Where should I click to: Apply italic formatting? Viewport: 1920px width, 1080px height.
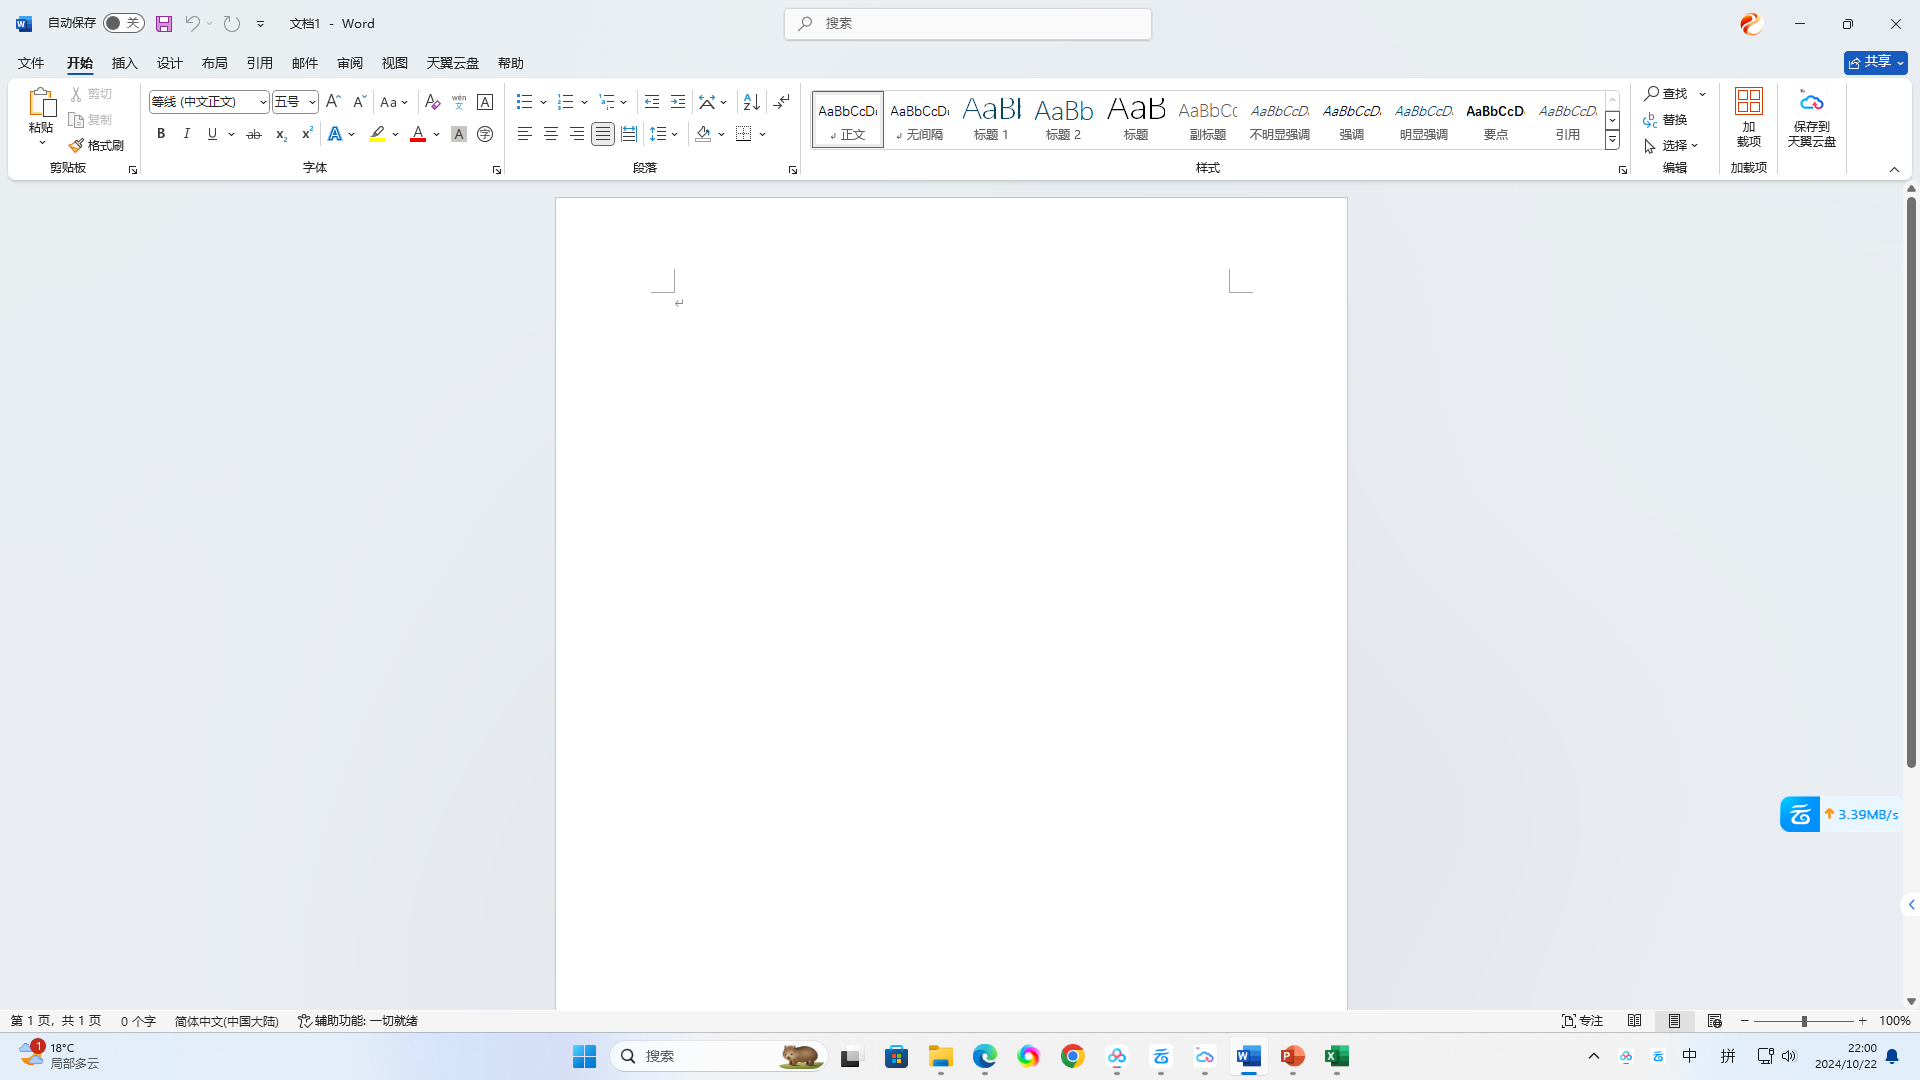click(186, 133)
